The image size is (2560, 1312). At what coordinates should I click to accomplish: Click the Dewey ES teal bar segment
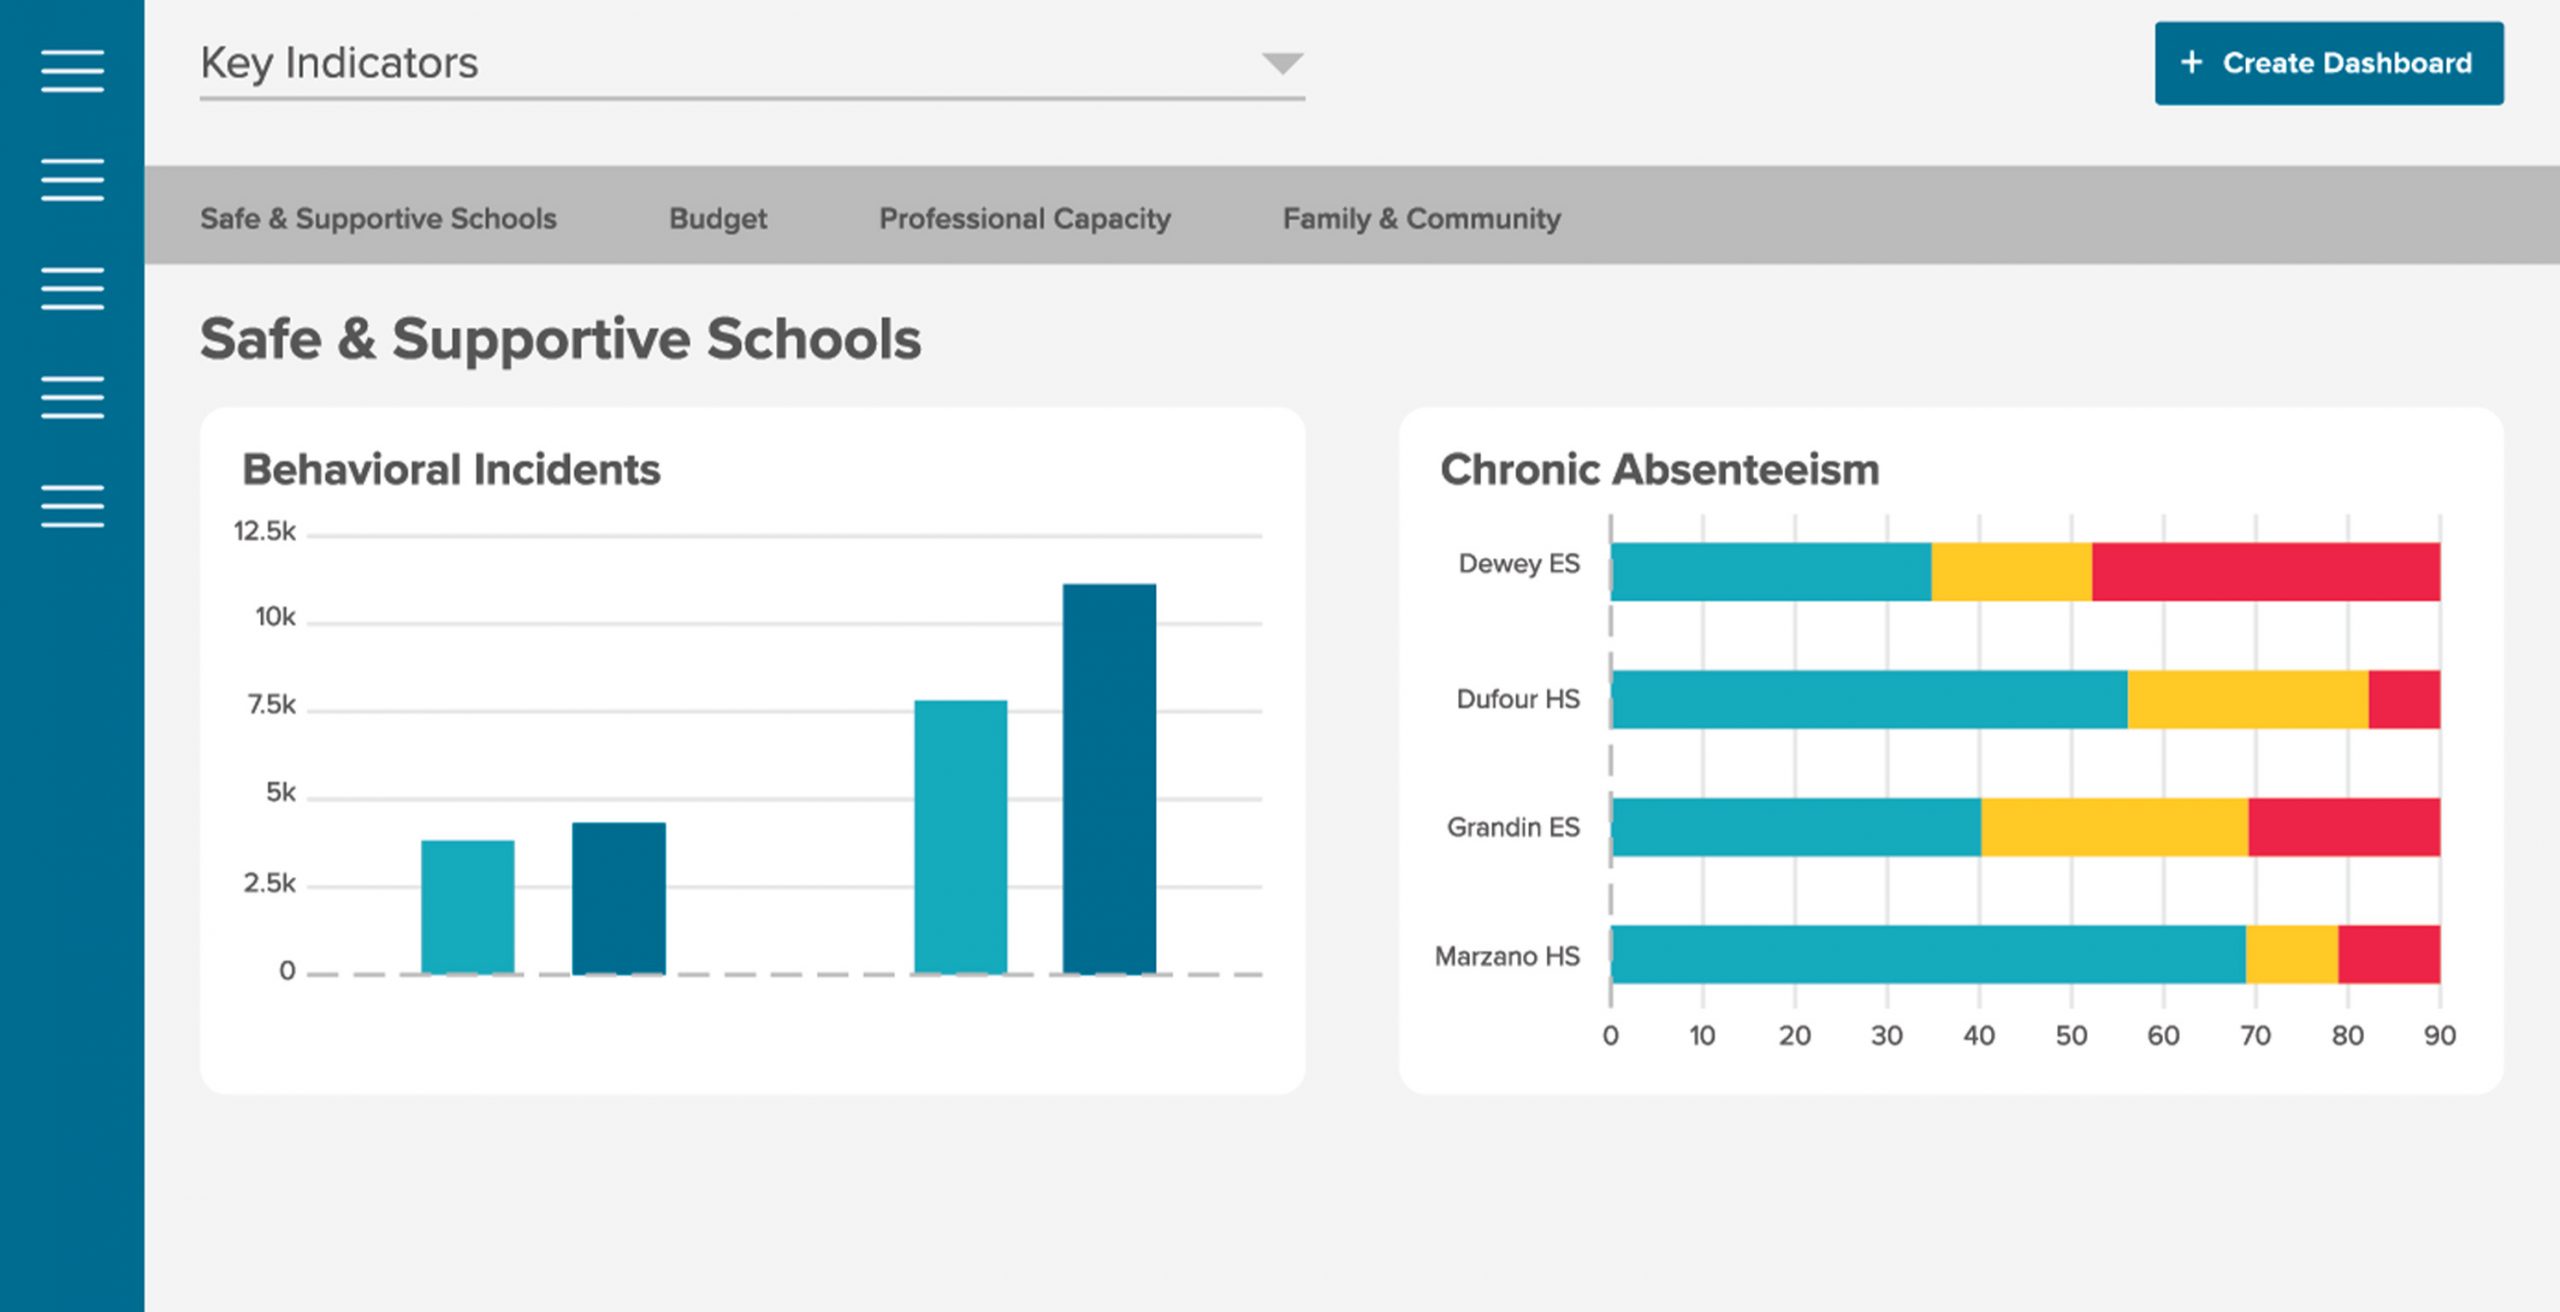(1771, 572)
